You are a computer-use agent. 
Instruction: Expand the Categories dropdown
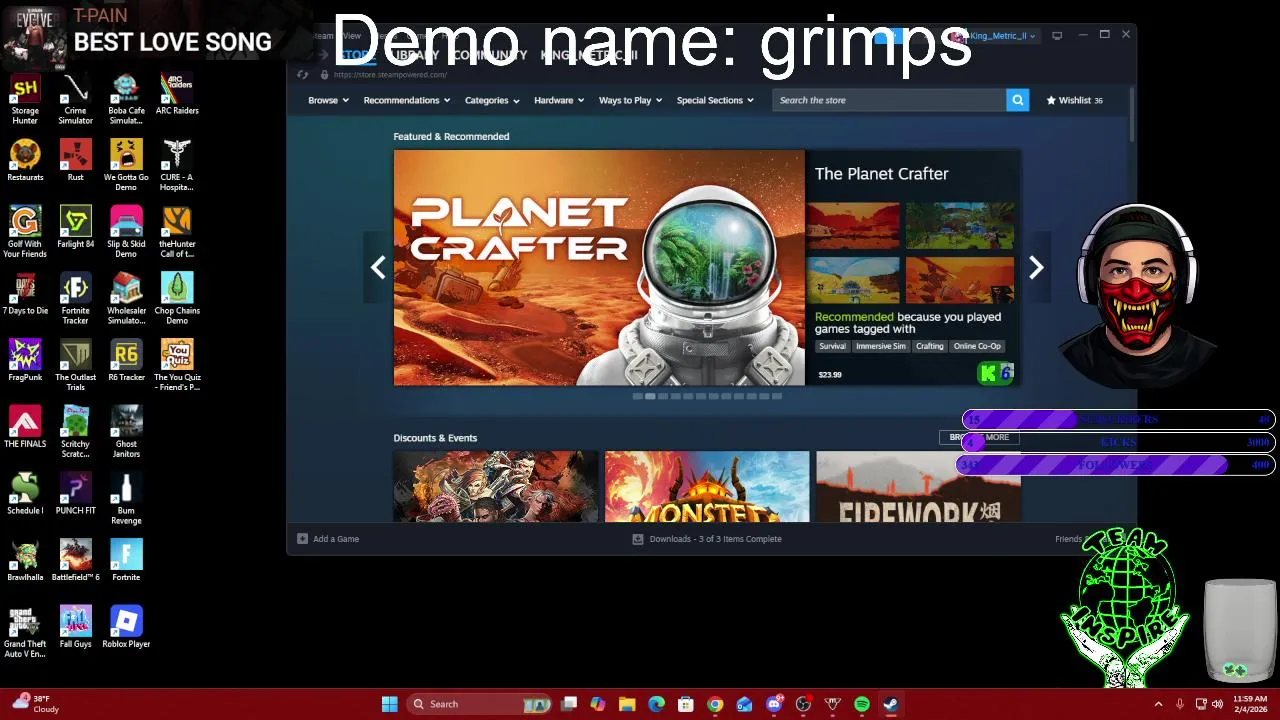tap(491, 100)
